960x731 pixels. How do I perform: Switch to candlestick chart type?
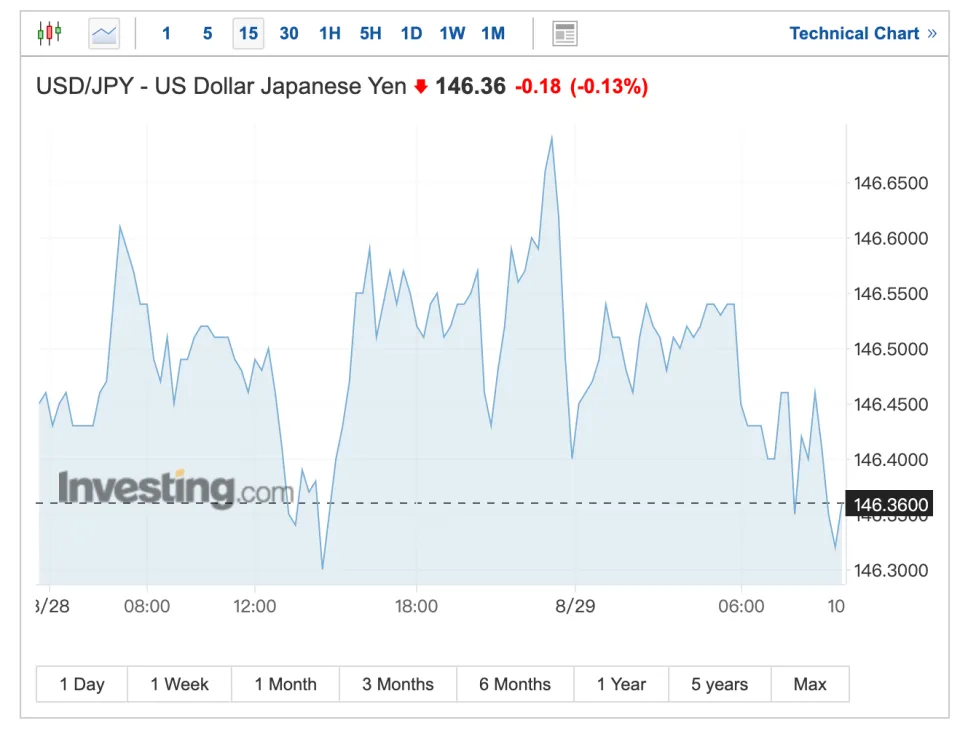[x=49, y=33]
